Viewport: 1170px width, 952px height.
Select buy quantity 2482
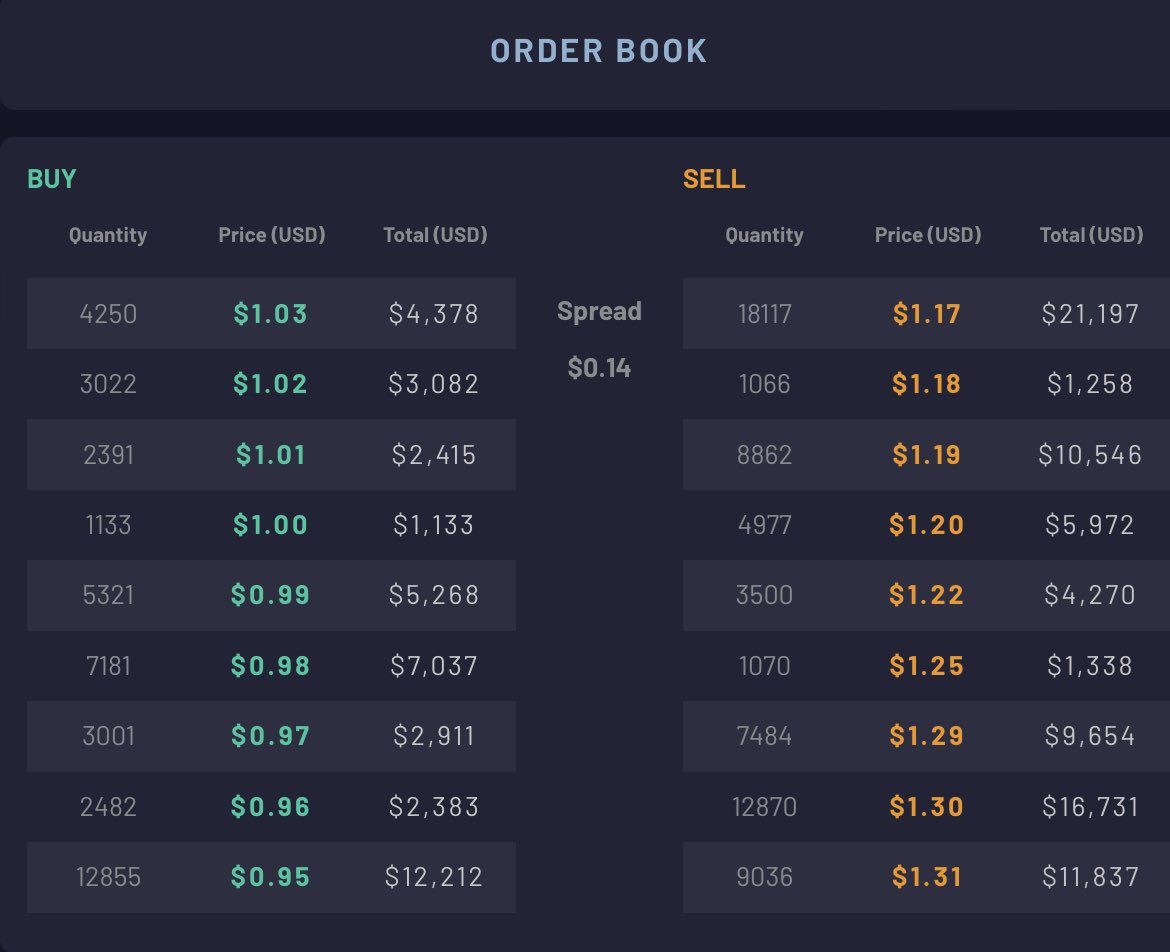[x=108, y=807]
